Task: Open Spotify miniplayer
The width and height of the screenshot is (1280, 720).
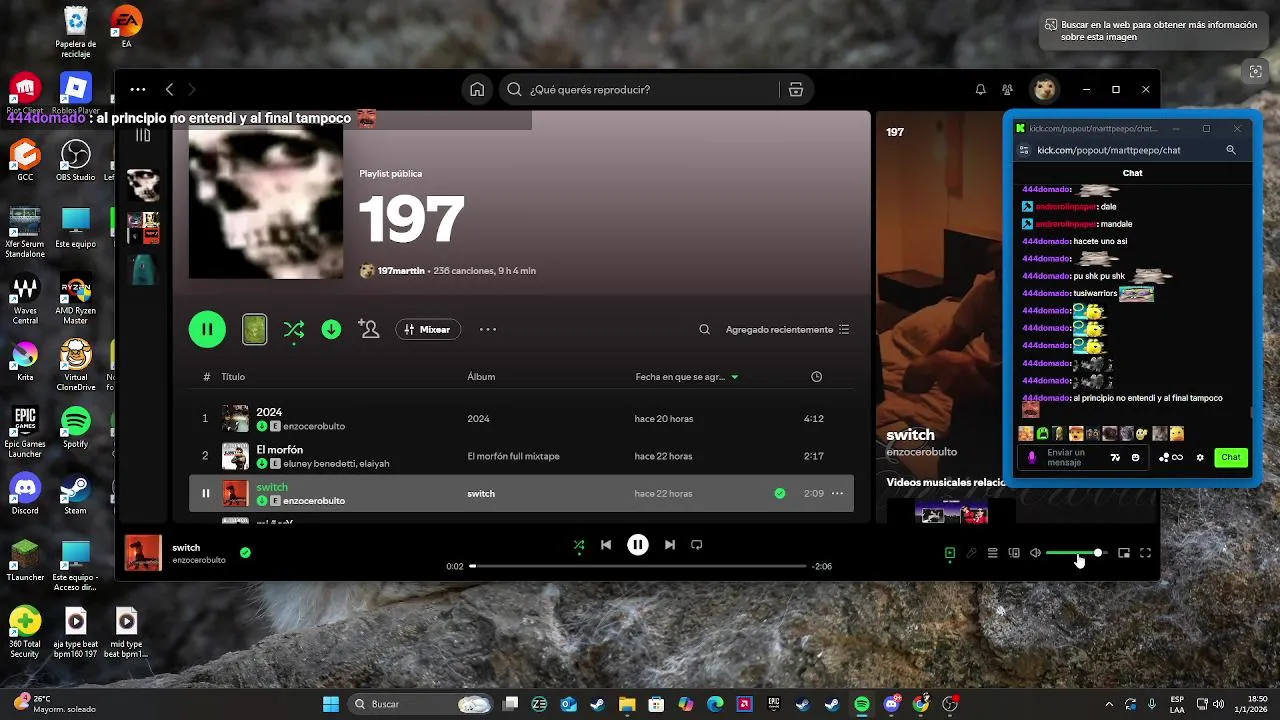Action: [x=1124, y=553]
